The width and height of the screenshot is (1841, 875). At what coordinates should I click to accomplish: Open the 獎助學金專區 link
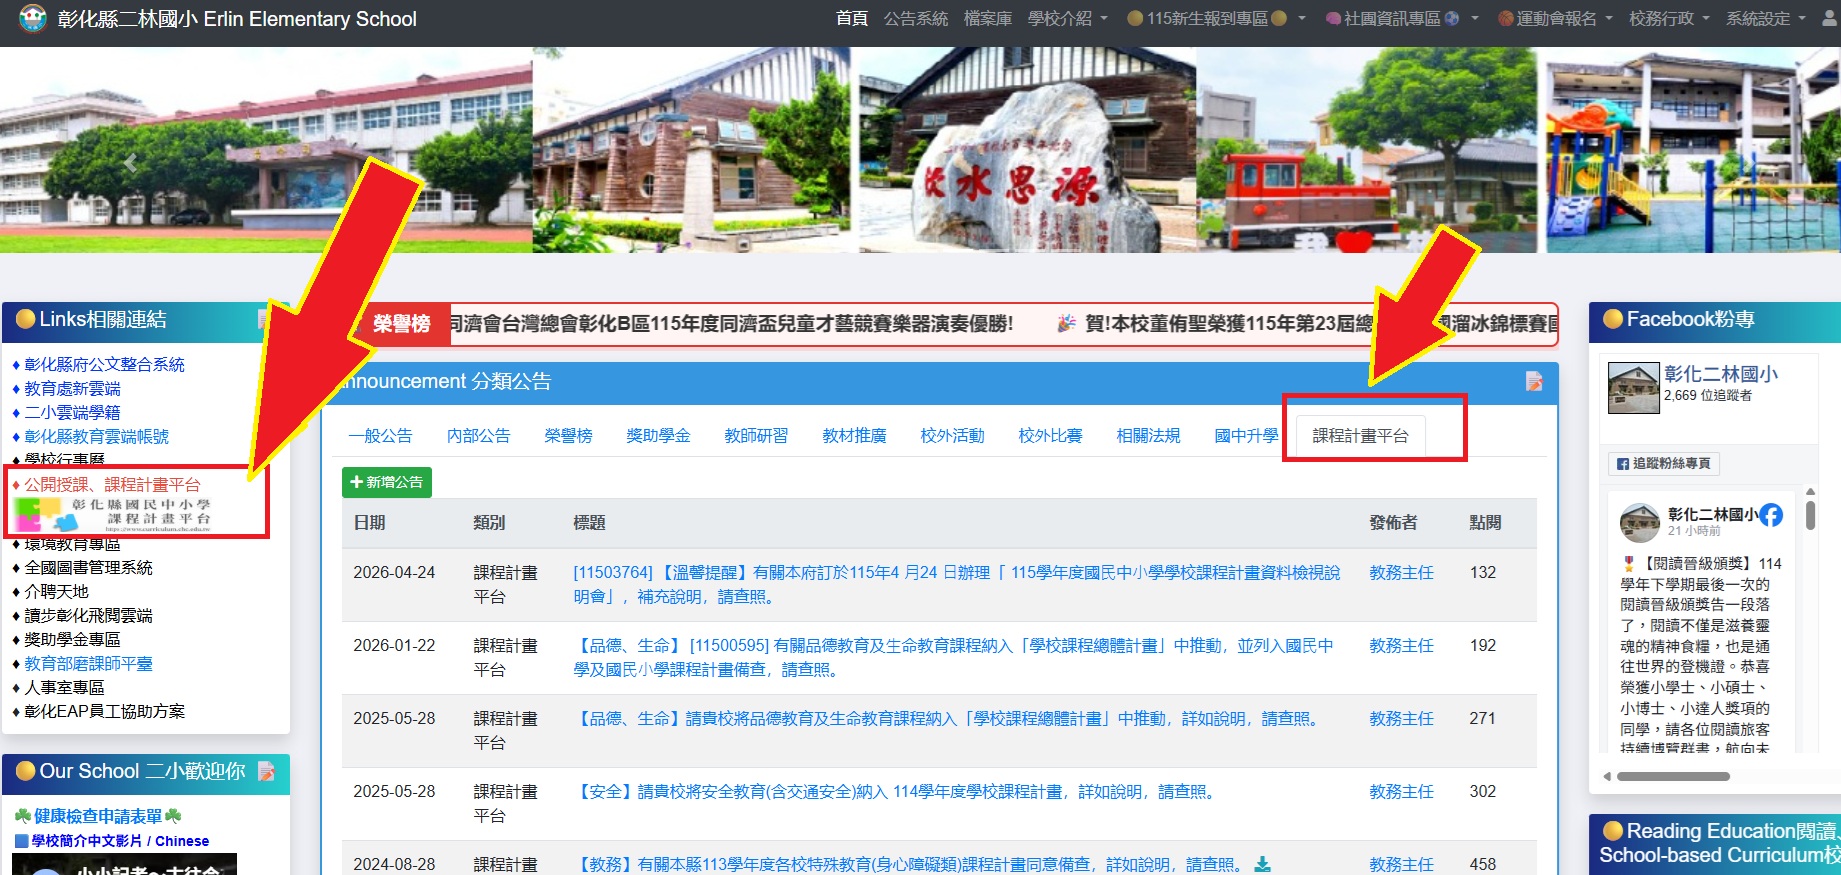[x=72, y=639]
